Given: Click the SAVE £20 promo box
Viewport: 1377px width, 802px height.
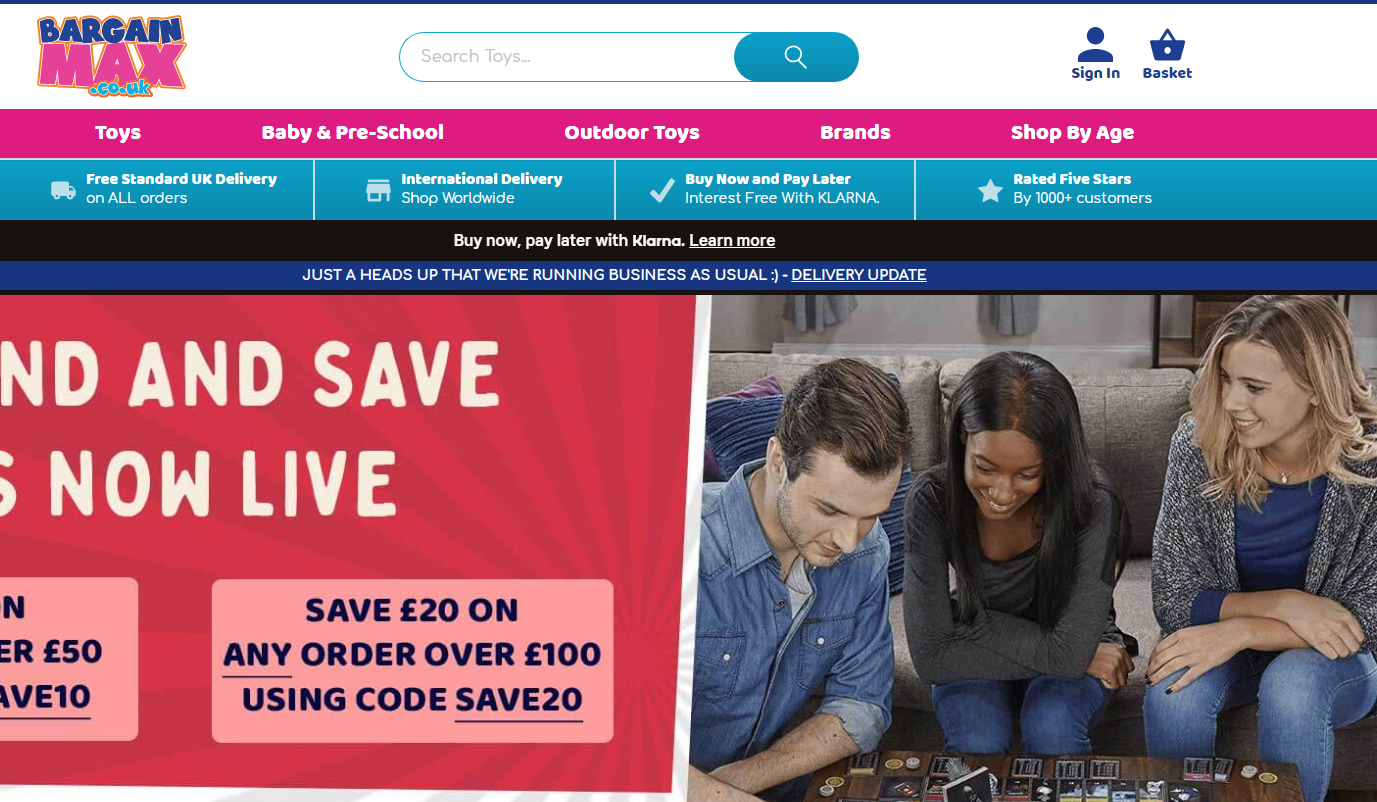Looking at the screenshot, I should 412,660.
